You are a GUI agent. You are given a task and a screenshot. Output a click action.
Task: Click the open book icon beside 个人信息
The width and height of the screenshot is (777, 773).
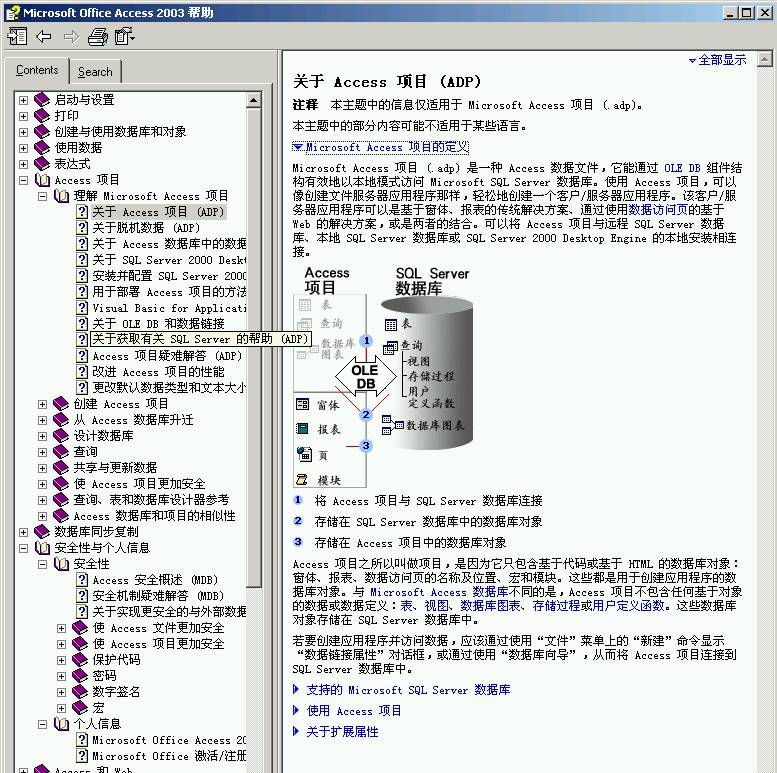click(x=61, y=724)
